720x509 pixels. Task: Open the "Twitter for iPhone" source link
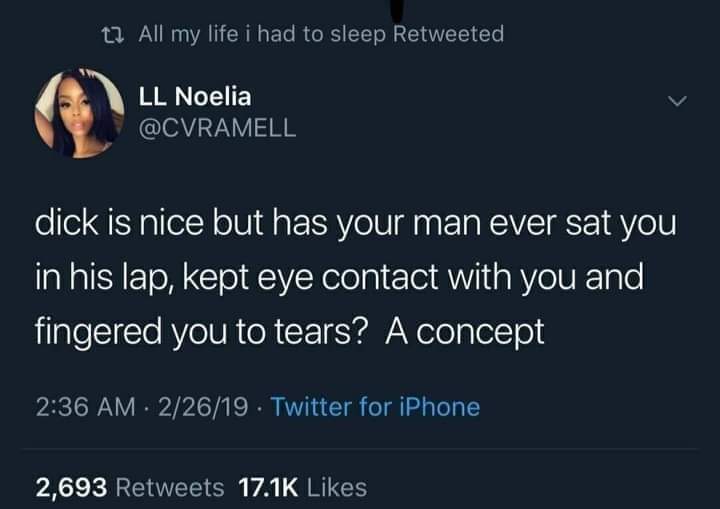[x=375, y=407]
